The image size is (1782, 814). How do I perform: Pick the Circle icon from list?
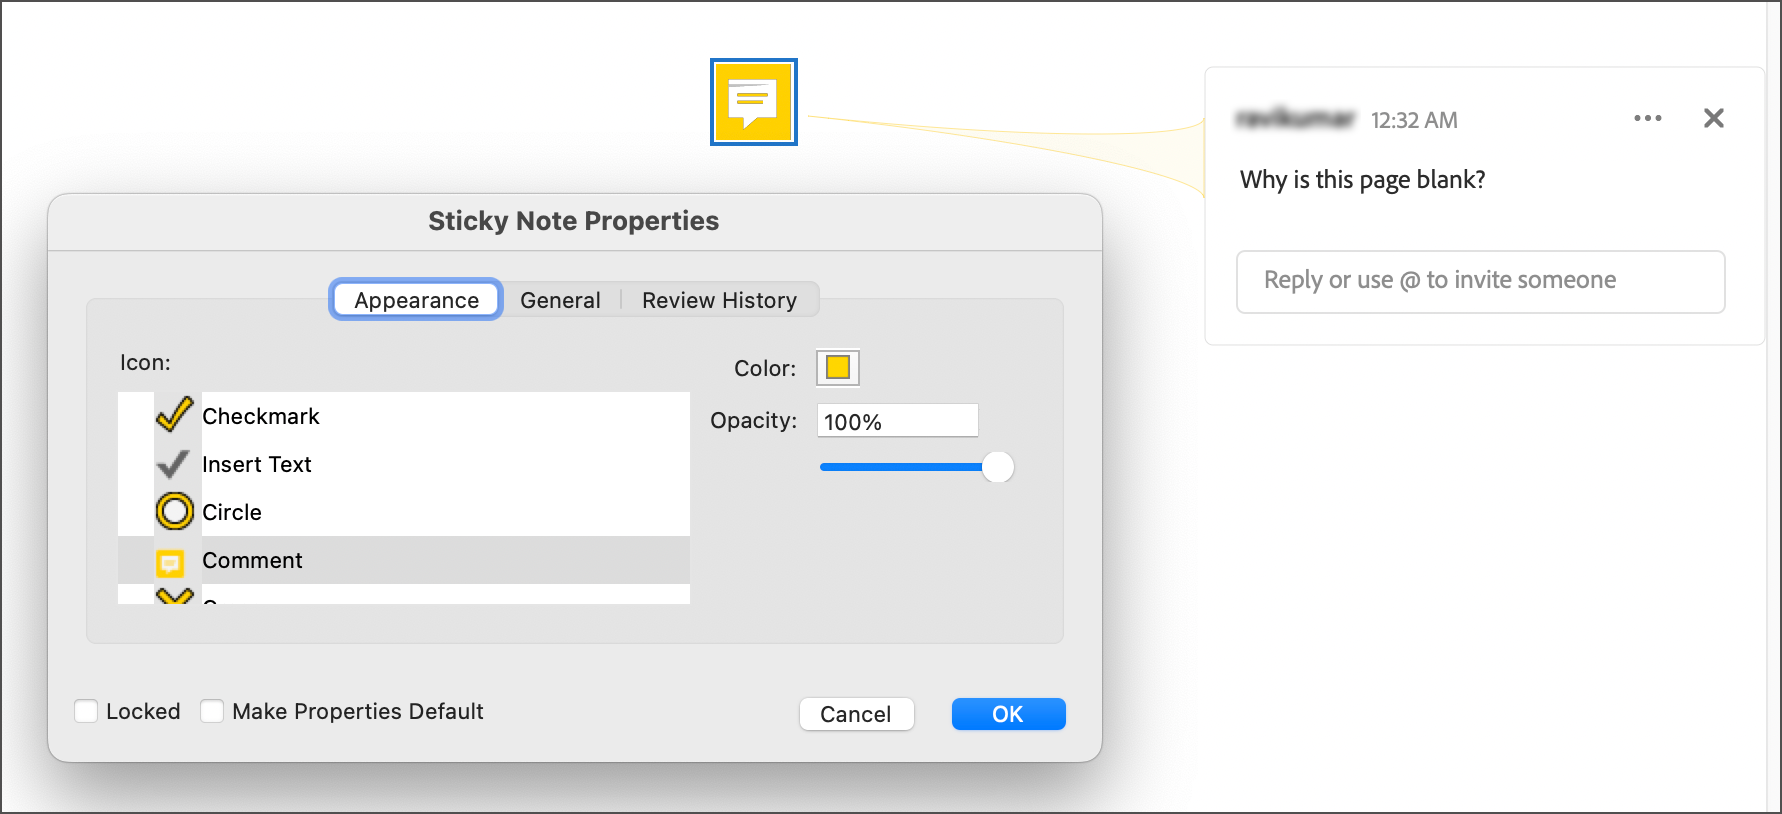click(x=232, y=512)
